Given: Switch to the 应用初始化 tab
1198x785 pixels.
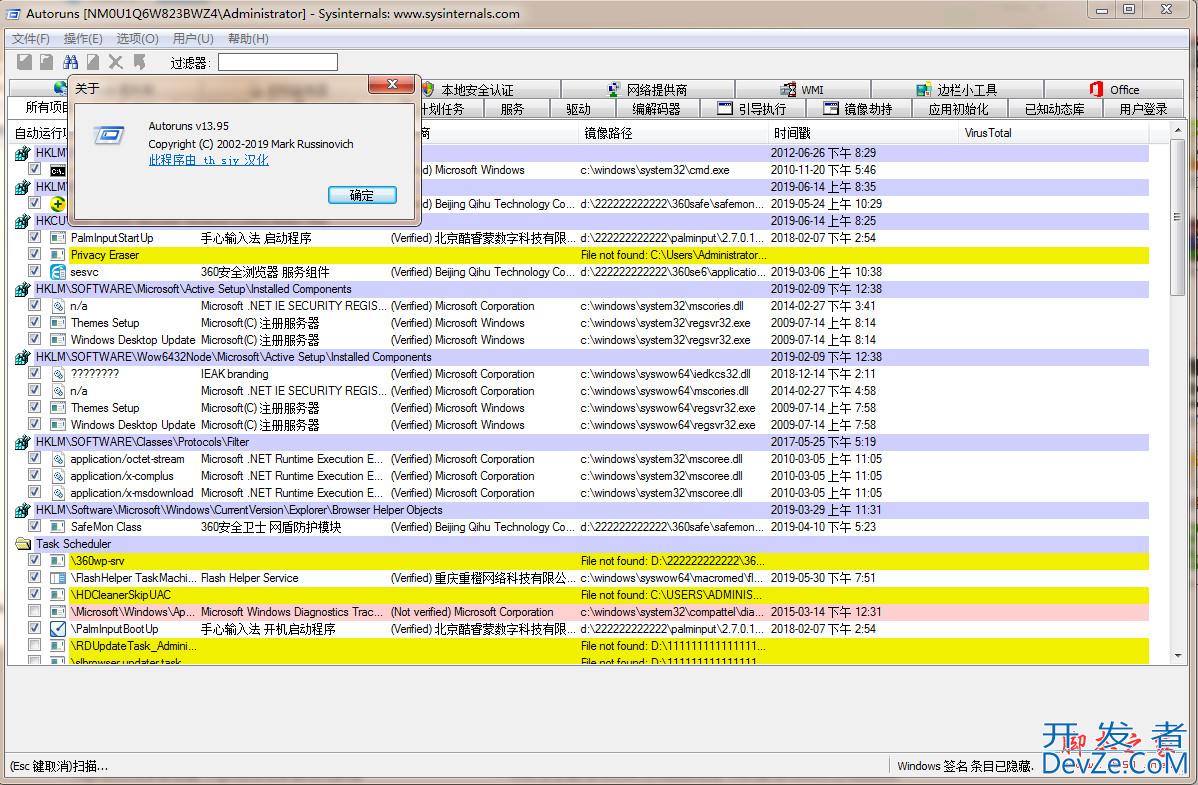Looking at the screenshot, I should (959, 109).
